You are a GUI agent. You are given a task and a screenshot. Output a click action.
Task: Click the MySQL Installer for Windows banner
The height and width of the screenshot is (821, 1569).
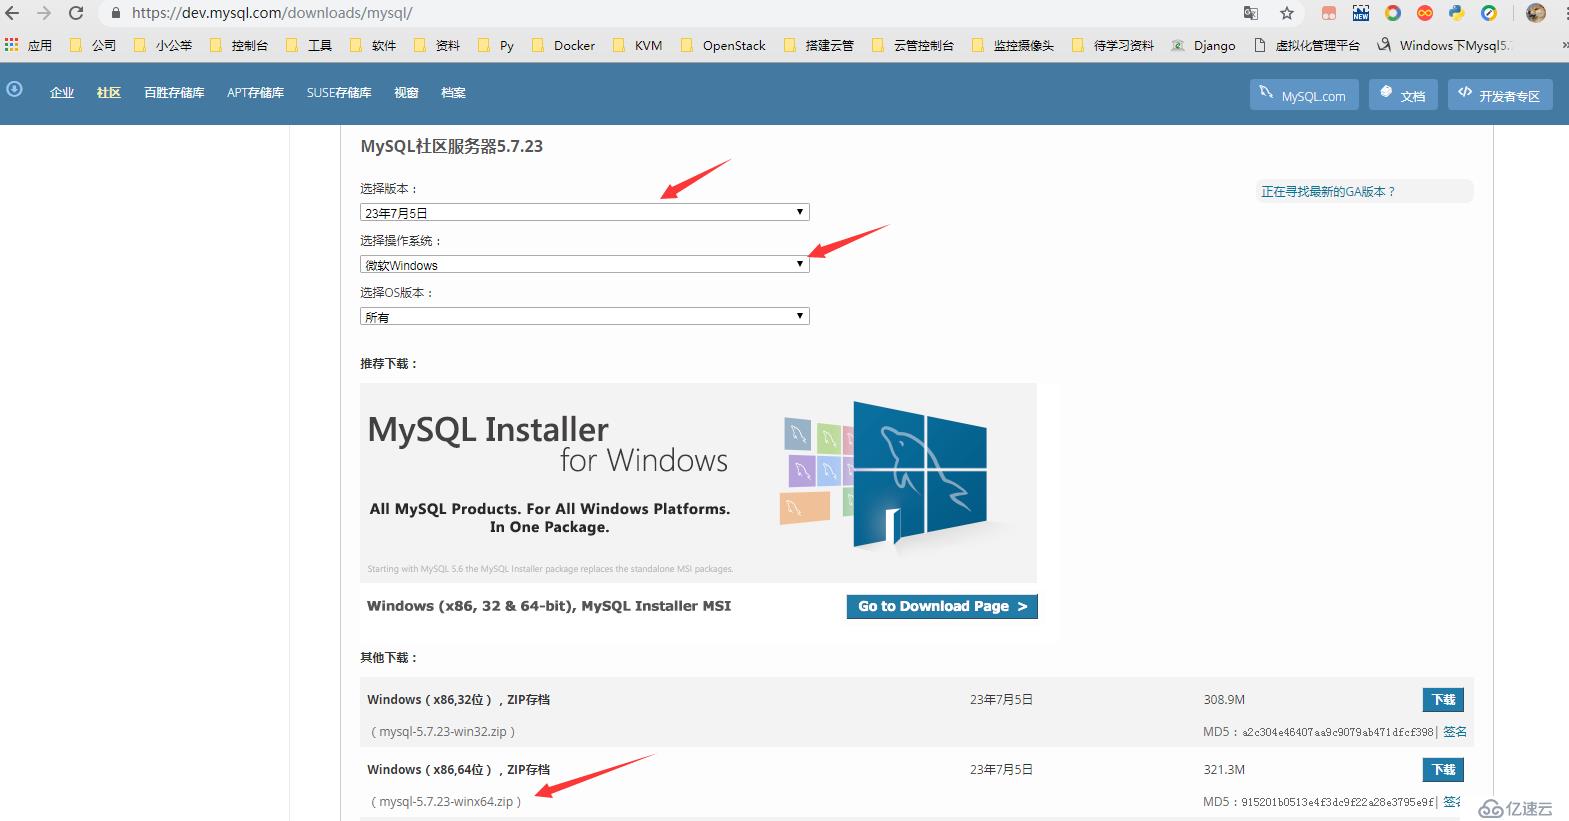[698, 482]
